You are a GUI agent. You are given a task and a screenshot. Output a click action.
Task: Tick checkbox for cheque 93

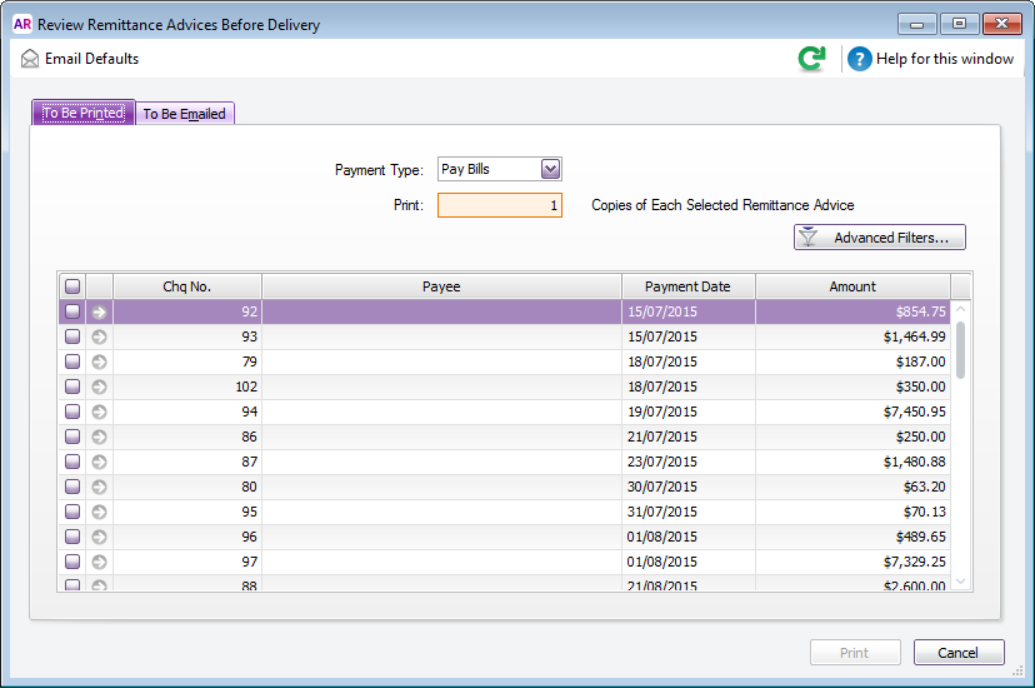(x=73, y=337)
